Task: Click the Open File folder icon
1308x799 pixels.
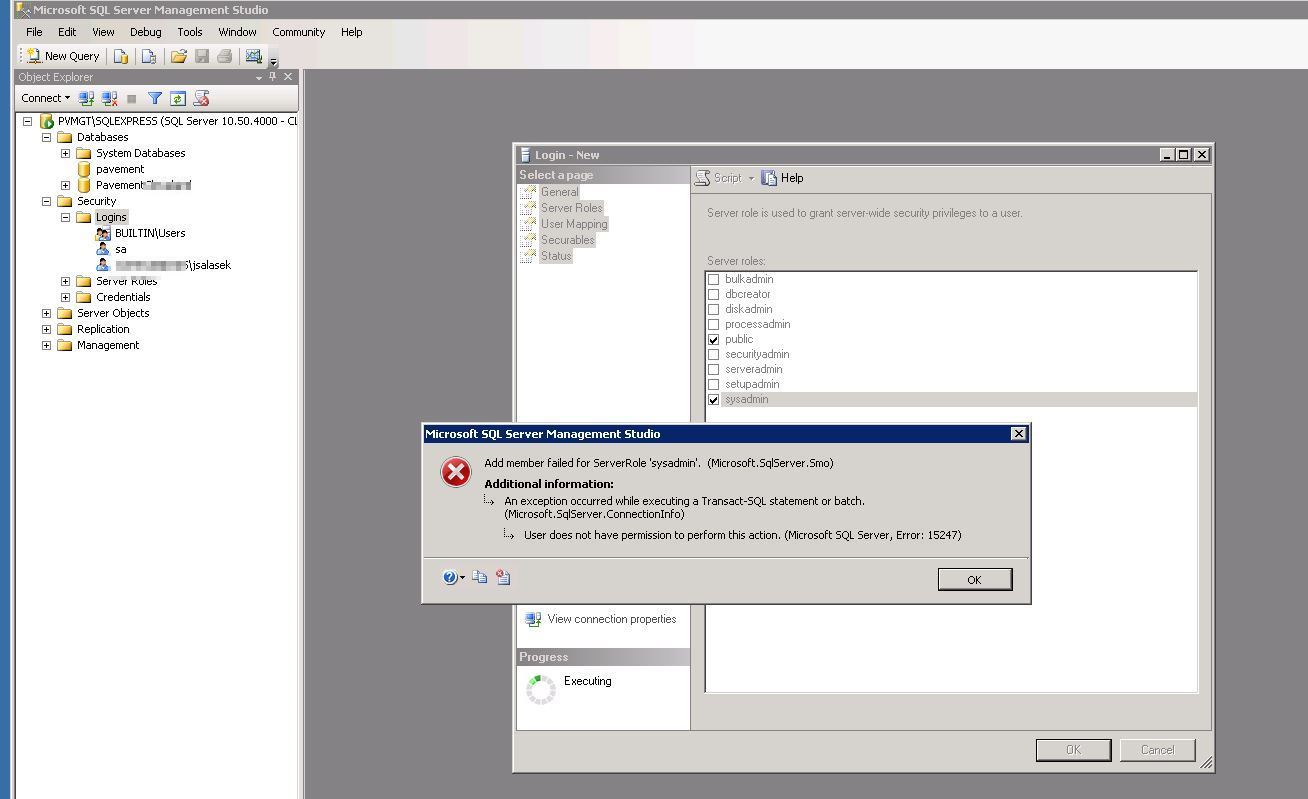Action: [179, 56]
